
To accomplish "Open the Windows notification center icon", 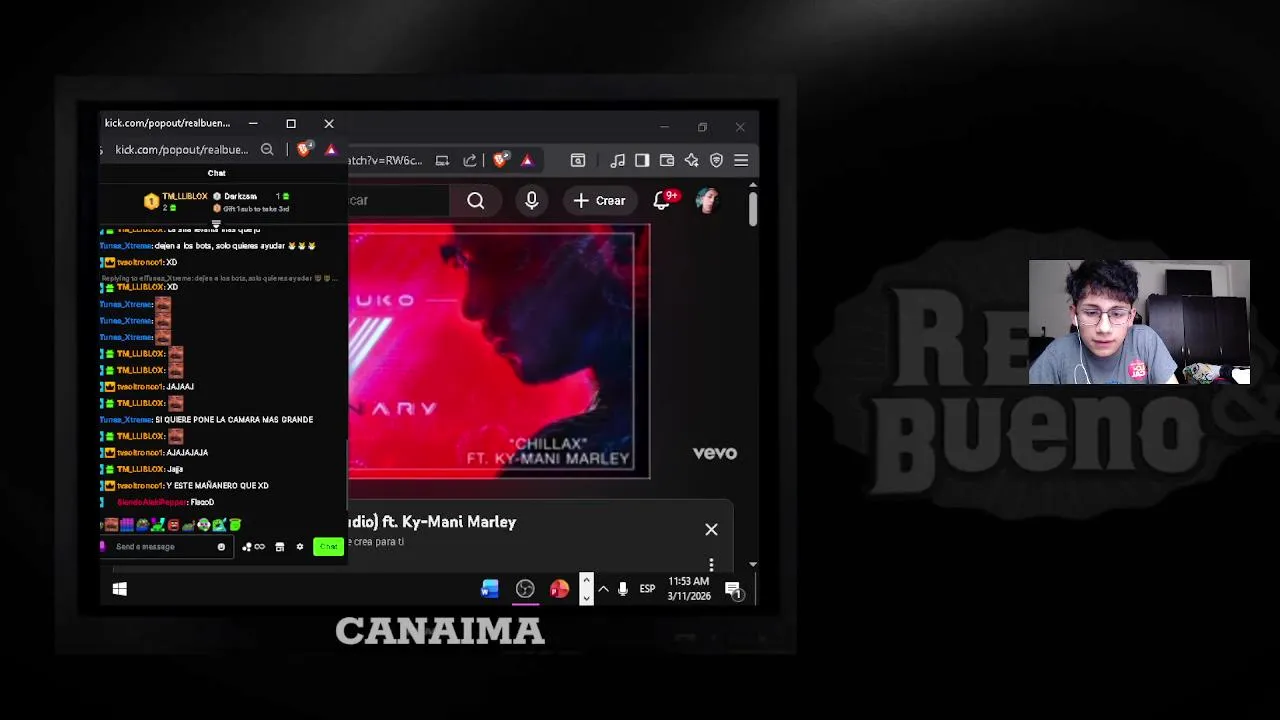I will click(x=733, y=590).
